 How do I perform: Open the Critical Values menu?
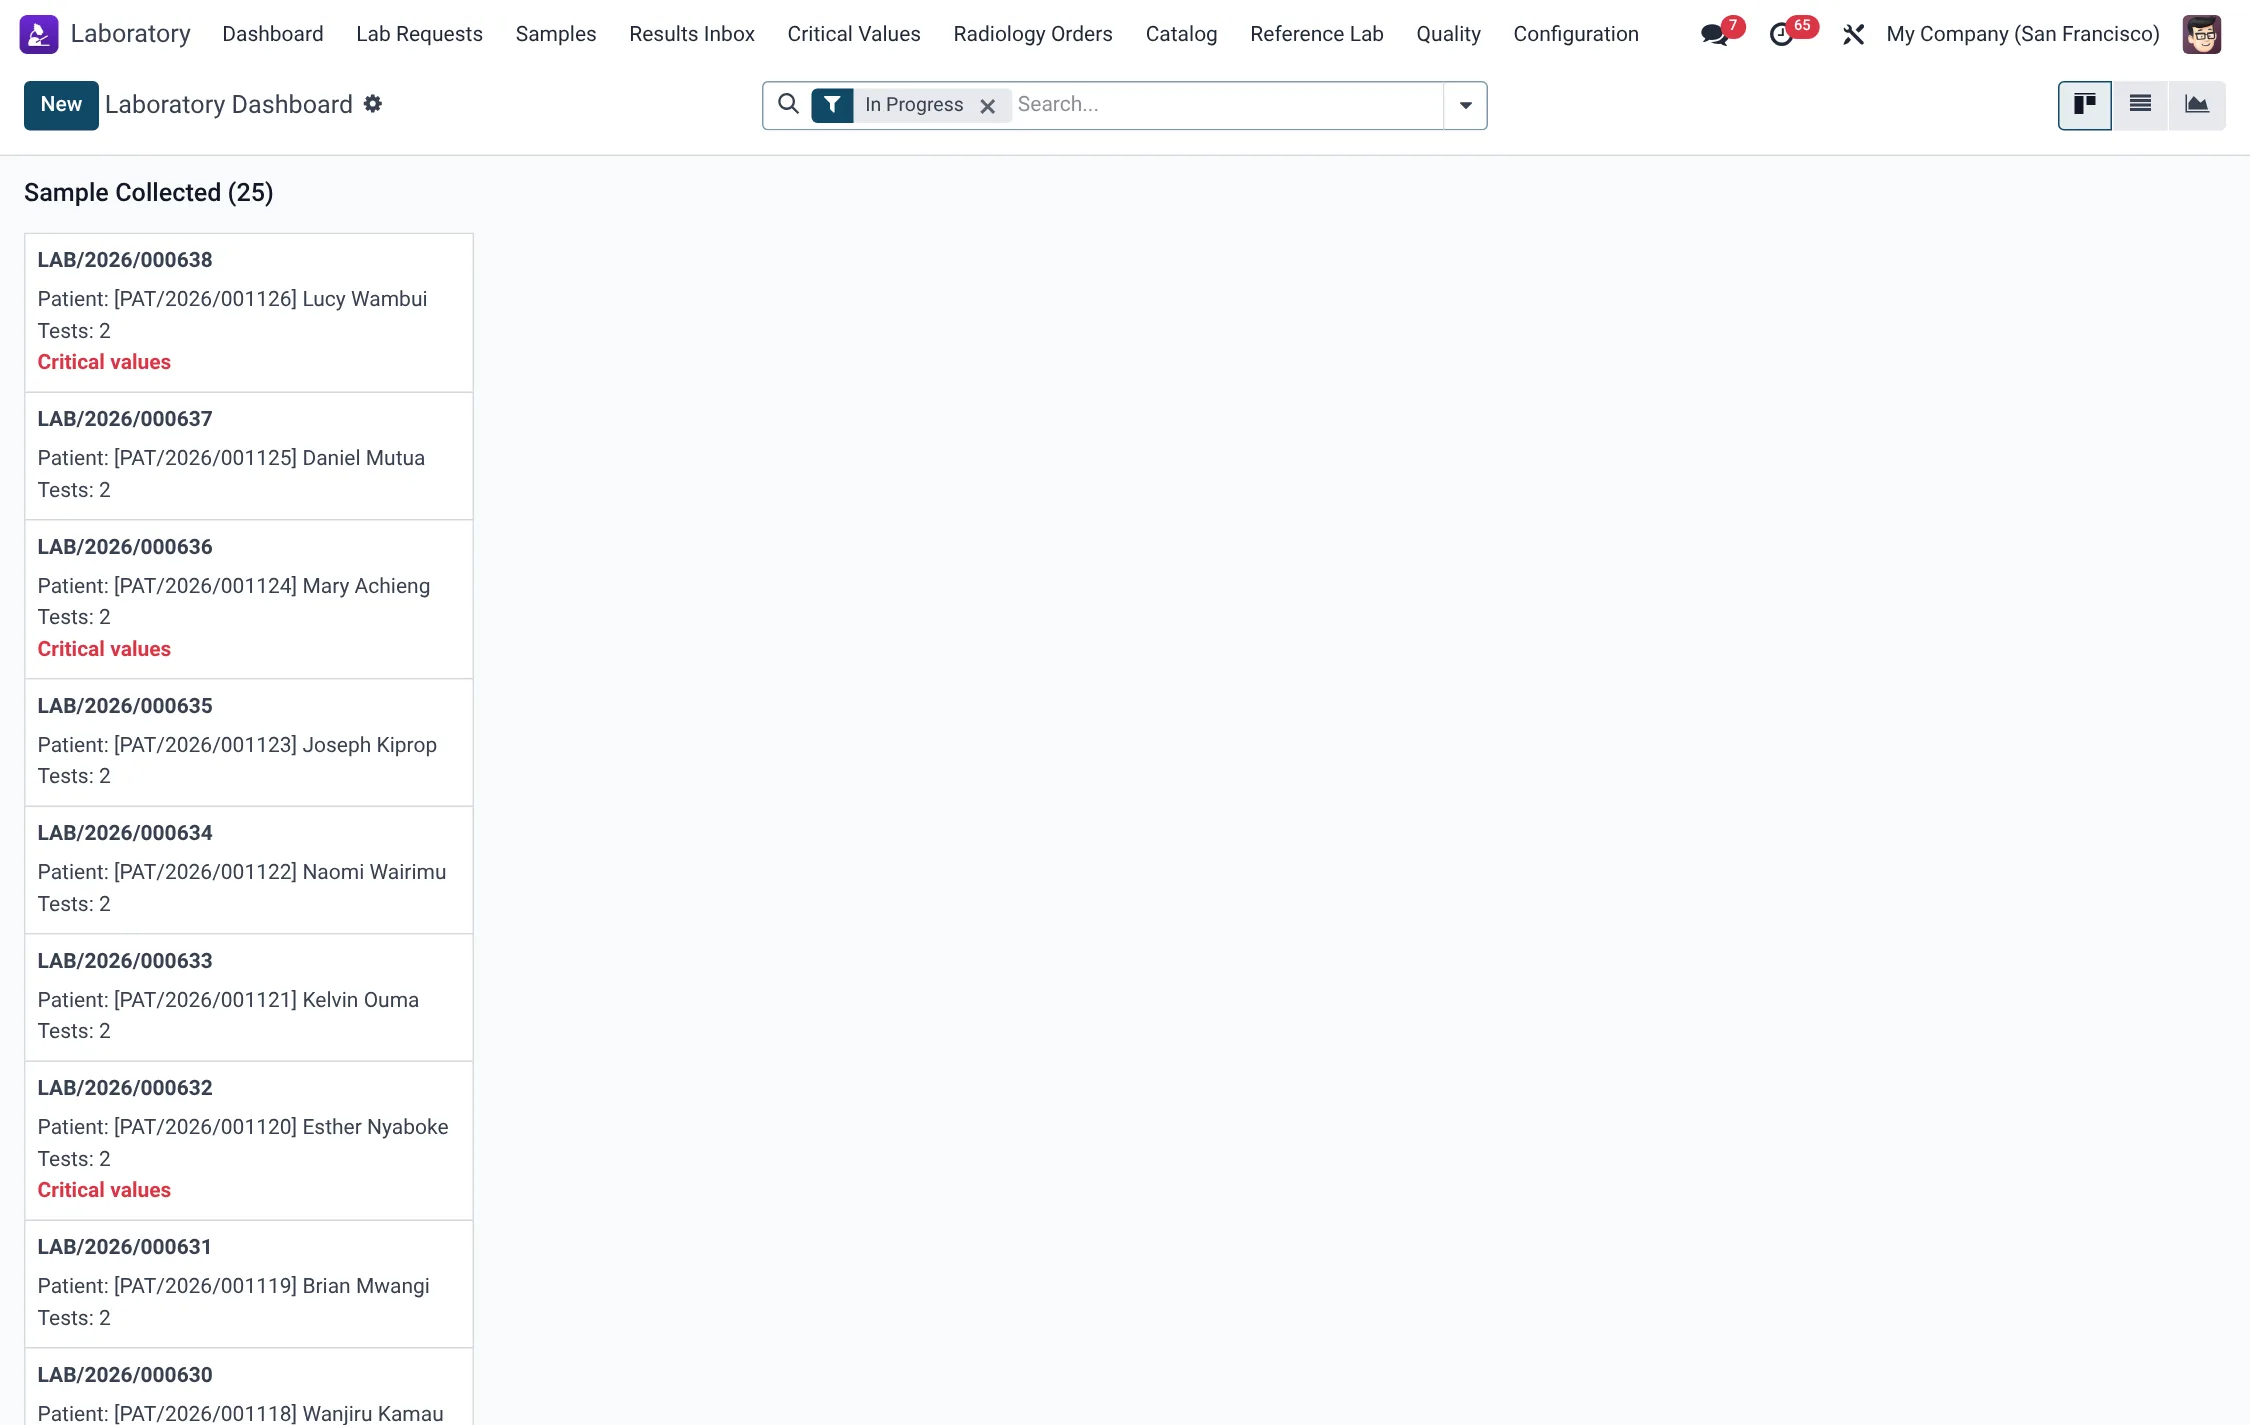(x=854, y=34)
